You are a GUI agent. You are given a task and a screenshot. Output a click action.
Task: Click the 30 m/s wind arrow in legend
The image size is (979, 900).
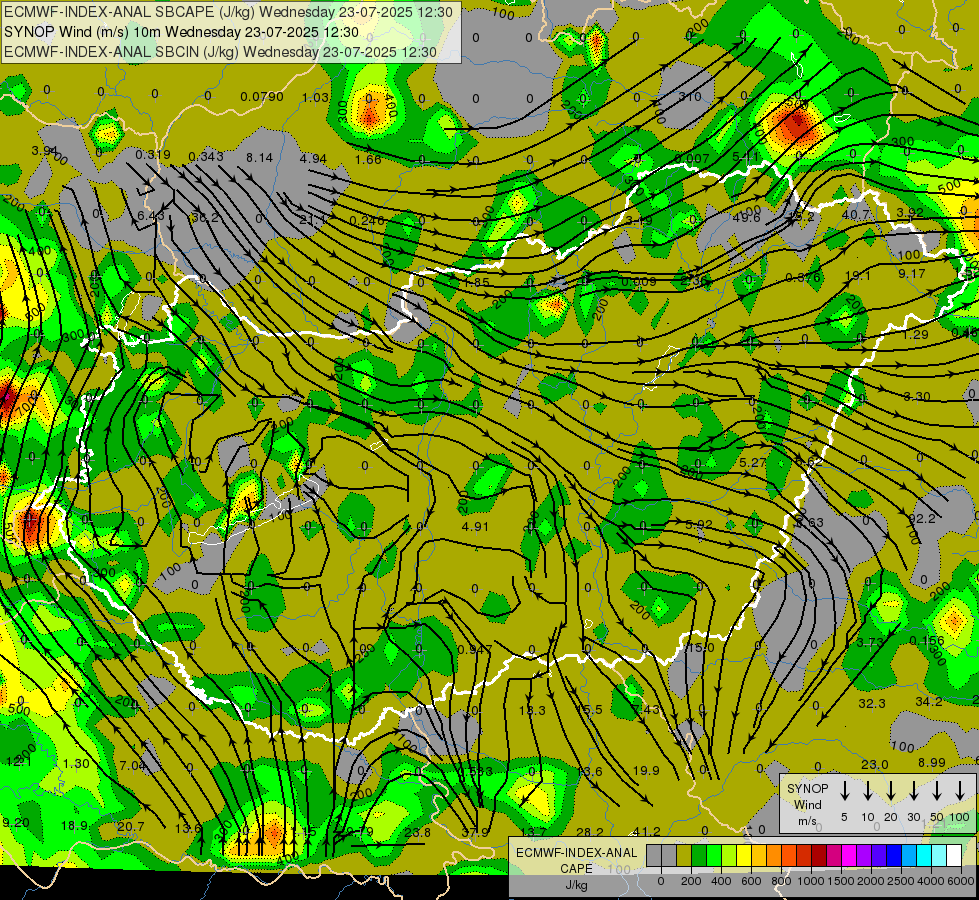pos(913,791)
